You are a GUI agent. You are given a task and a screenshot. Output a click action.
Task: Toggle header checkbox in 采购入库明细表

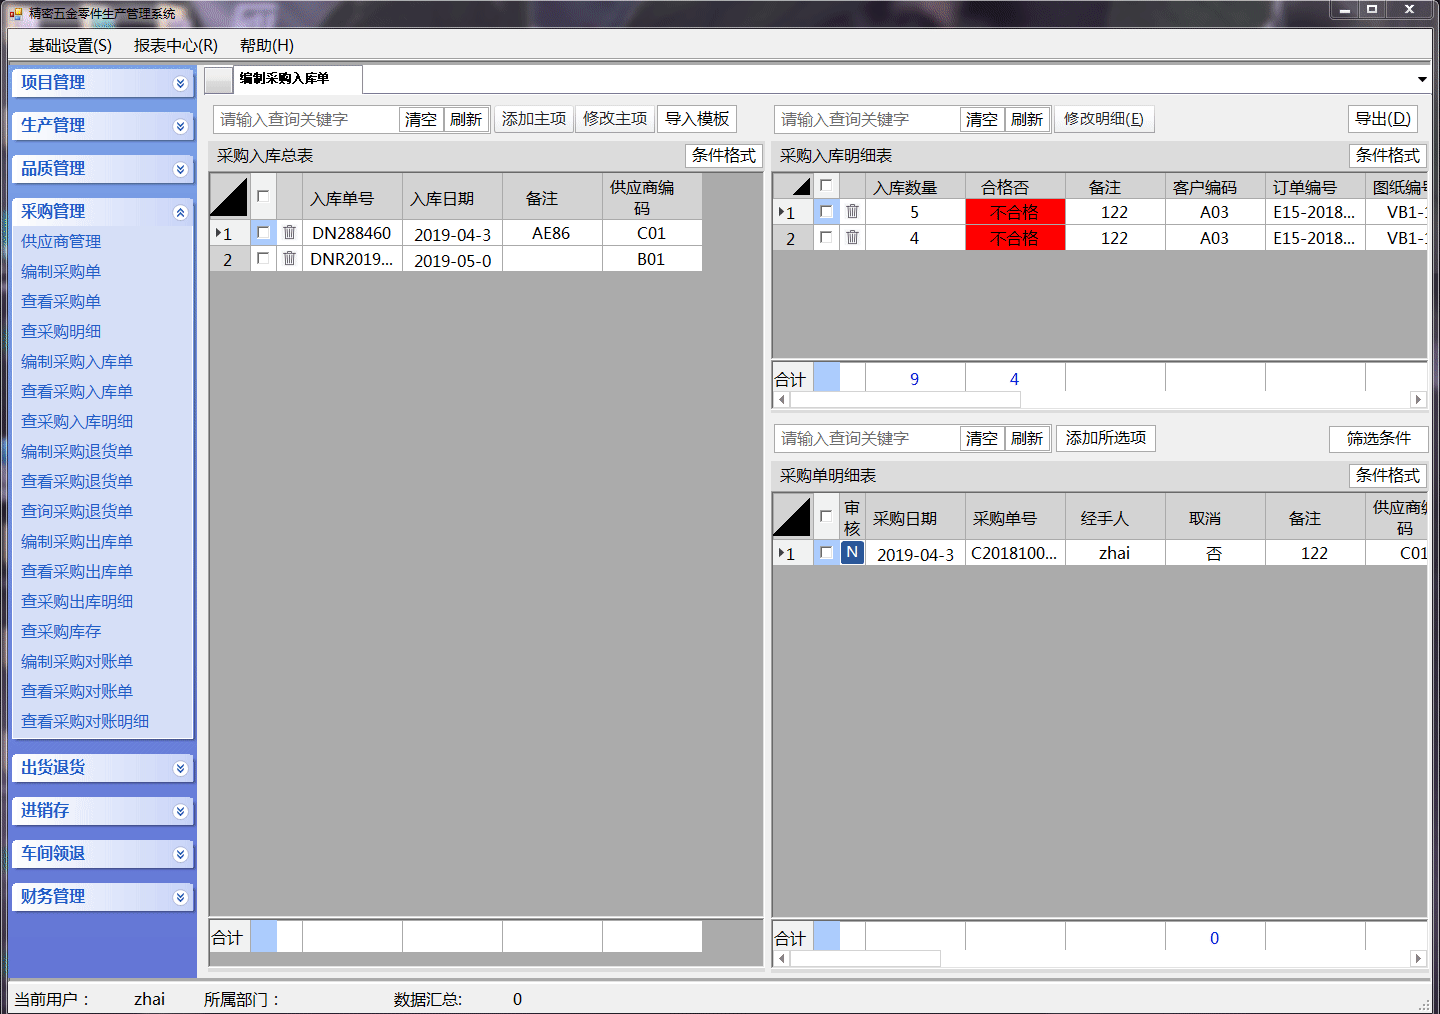tap(826, 185)
